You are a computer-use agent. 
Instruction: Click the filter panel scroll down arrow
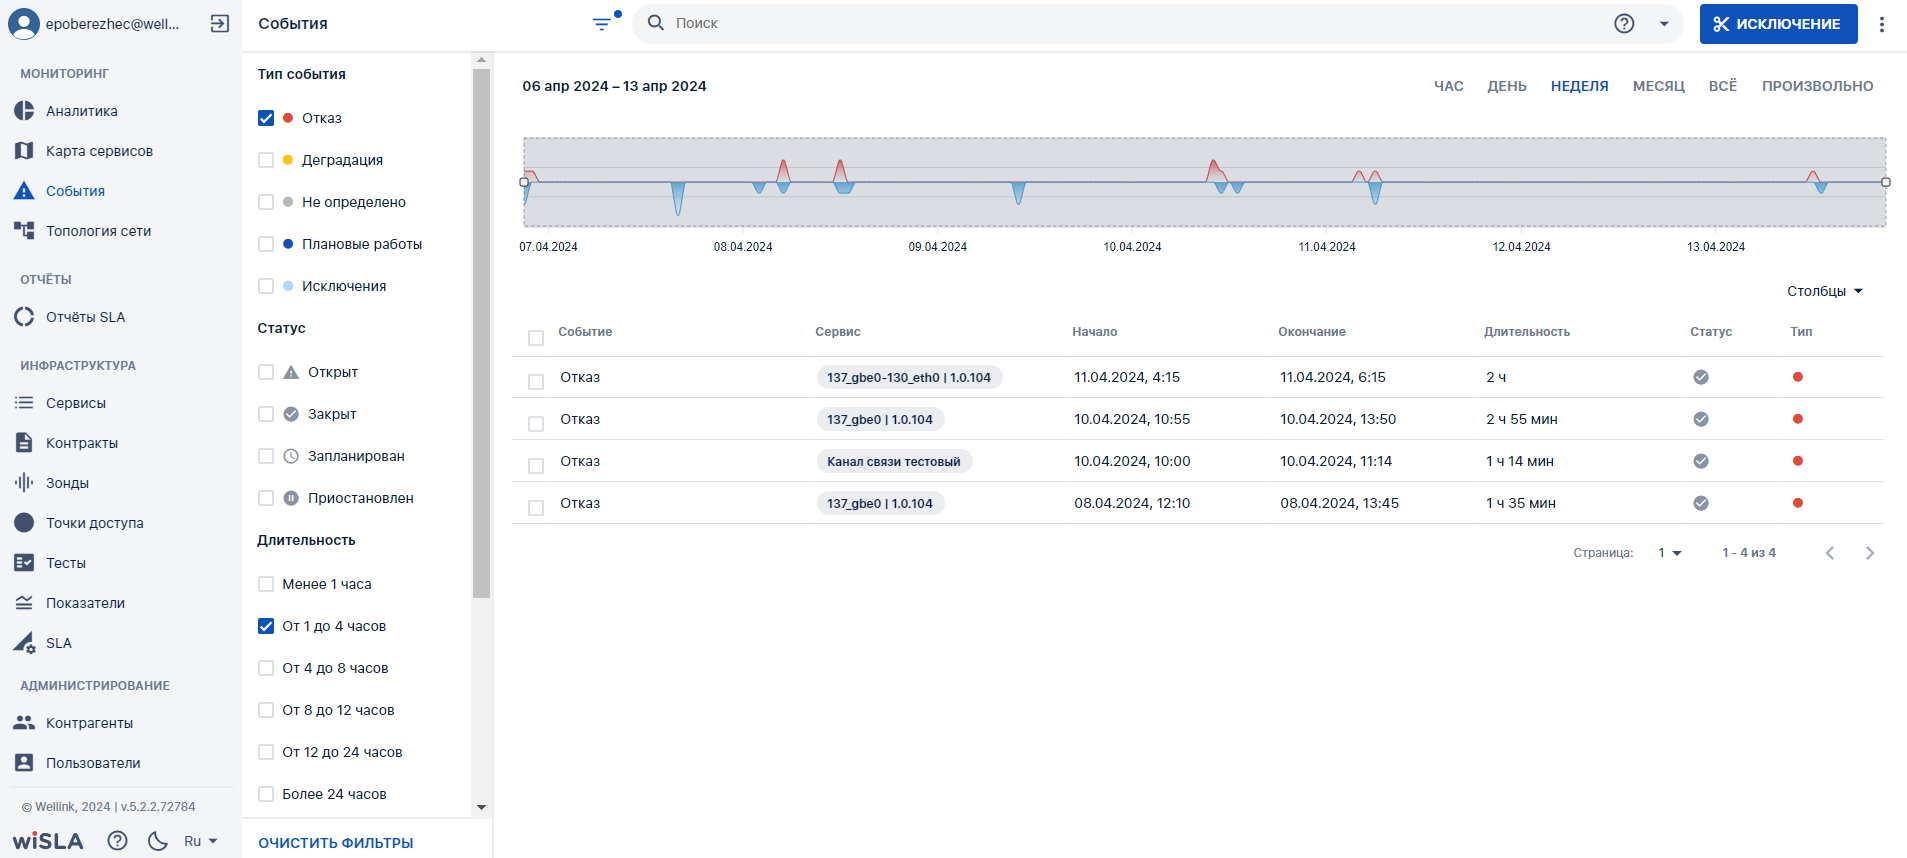coord(481,807)
